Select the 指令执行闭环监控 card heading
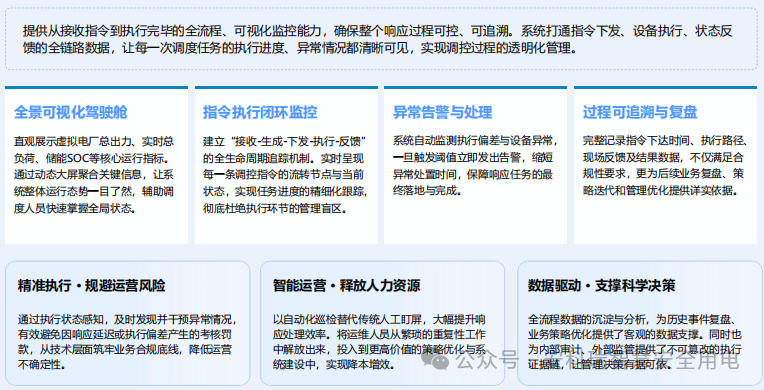 pyautogui.click(x=260, y=112)
